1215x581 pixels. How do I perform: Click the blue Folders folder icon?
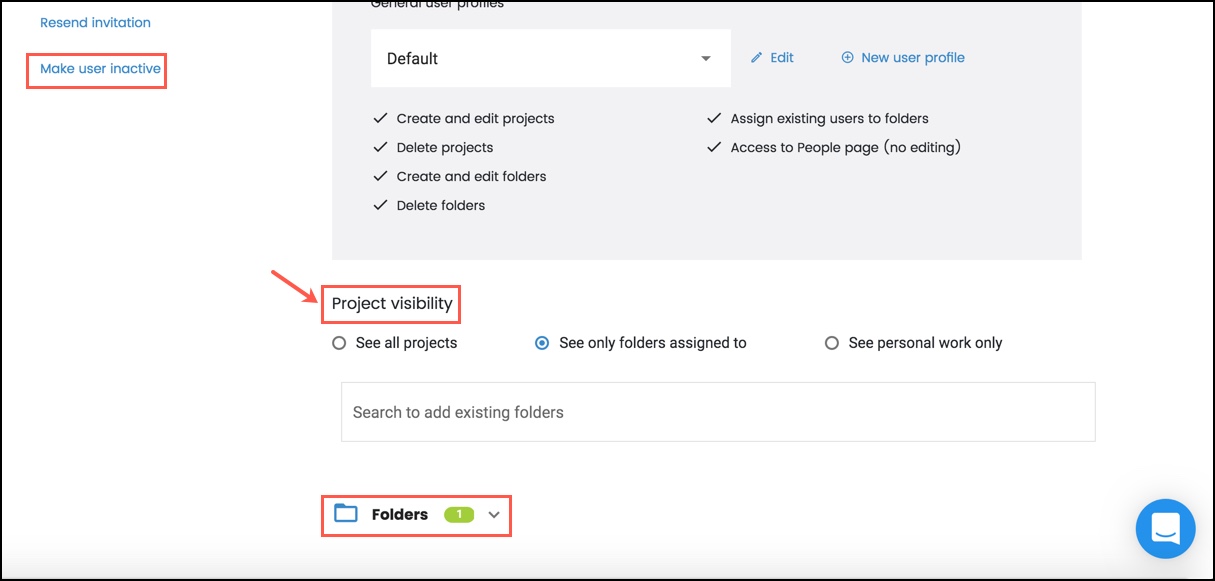click(x=346, y=514)
